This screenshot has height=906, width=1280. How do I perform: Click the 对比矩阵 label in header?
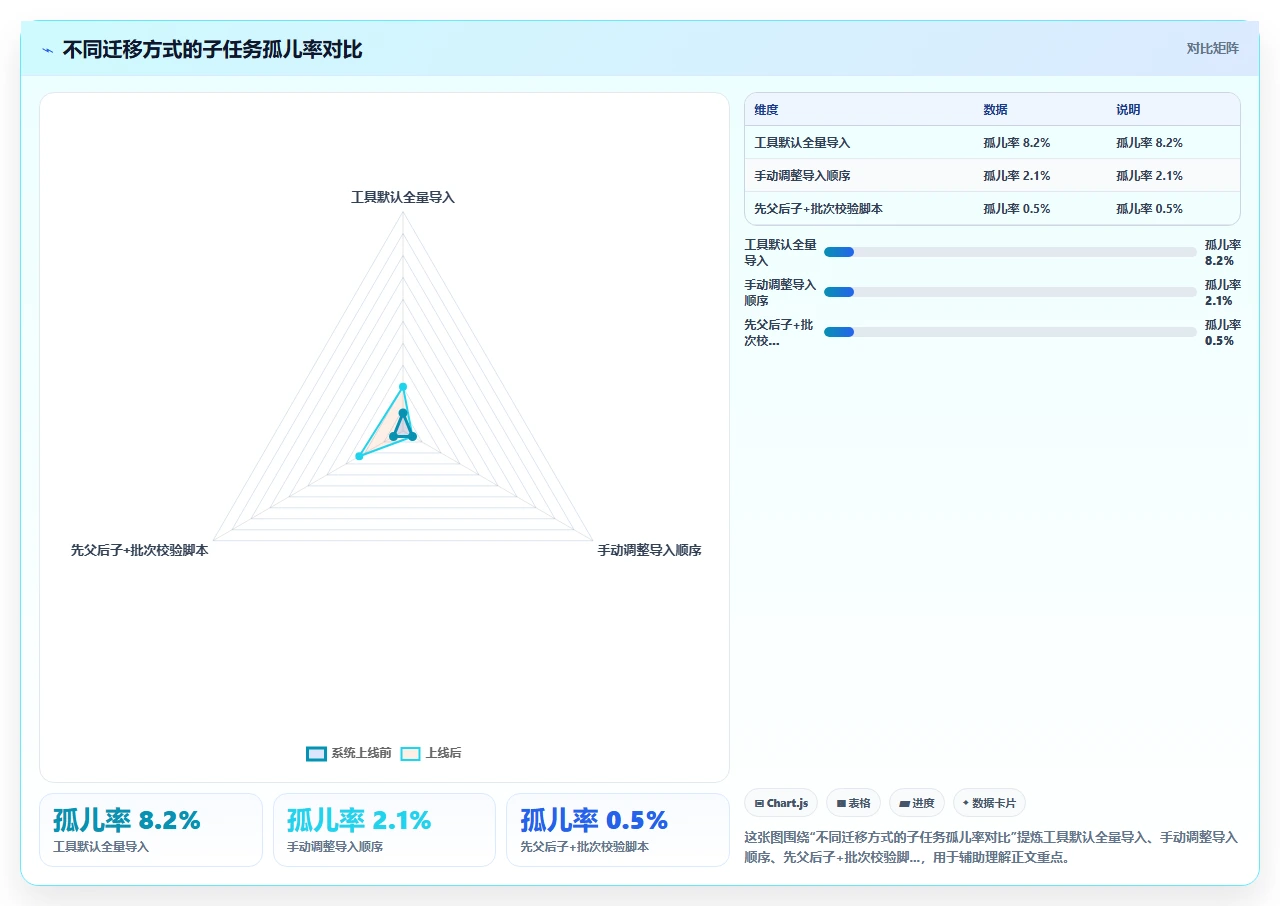pyautogui.click(x=1212, y=48)
